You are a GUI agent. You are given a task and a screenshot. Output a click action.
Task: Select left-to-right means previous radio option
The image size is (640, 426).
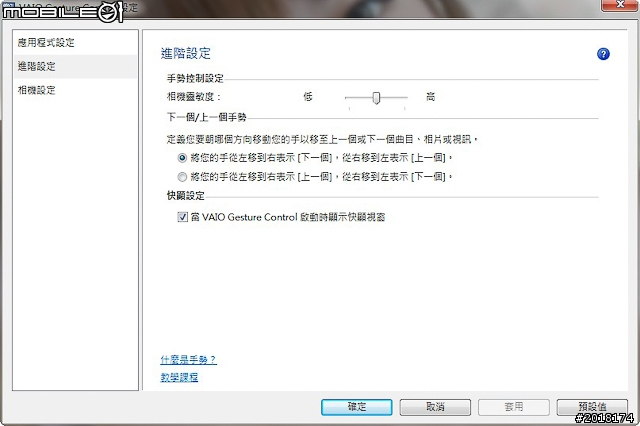coord(181,177)
